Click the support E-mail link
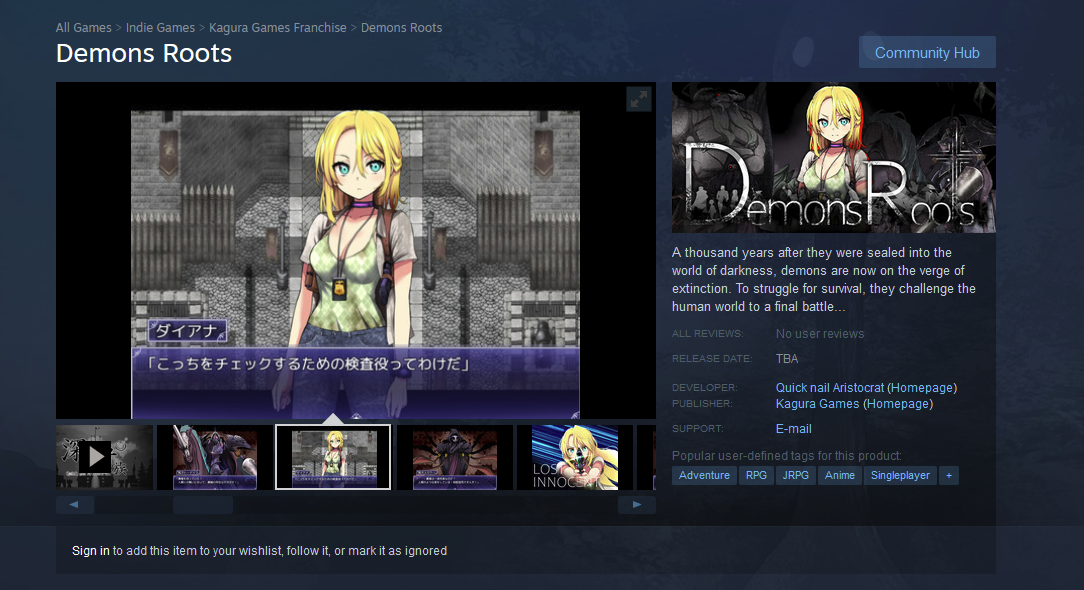 click(794, 429)
